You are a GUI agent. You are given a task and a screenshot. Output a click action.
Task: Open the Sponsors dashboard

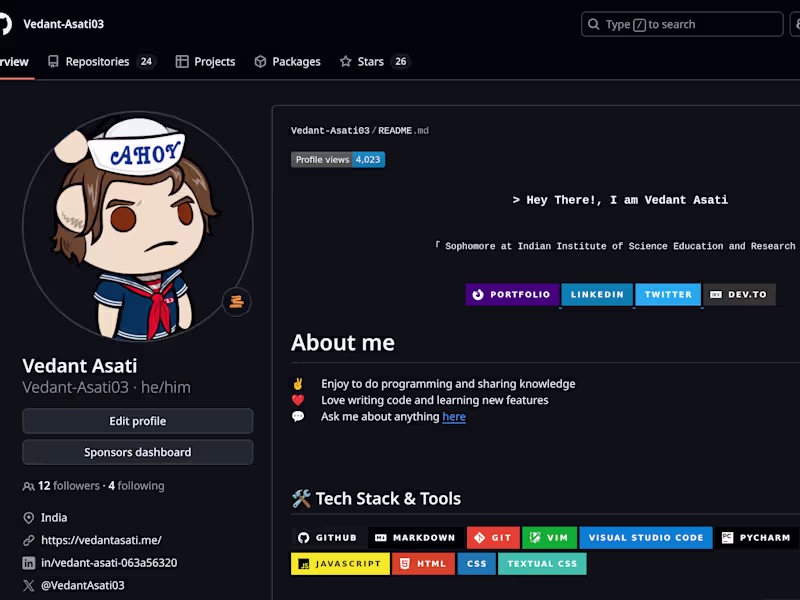tap(137, 452)
